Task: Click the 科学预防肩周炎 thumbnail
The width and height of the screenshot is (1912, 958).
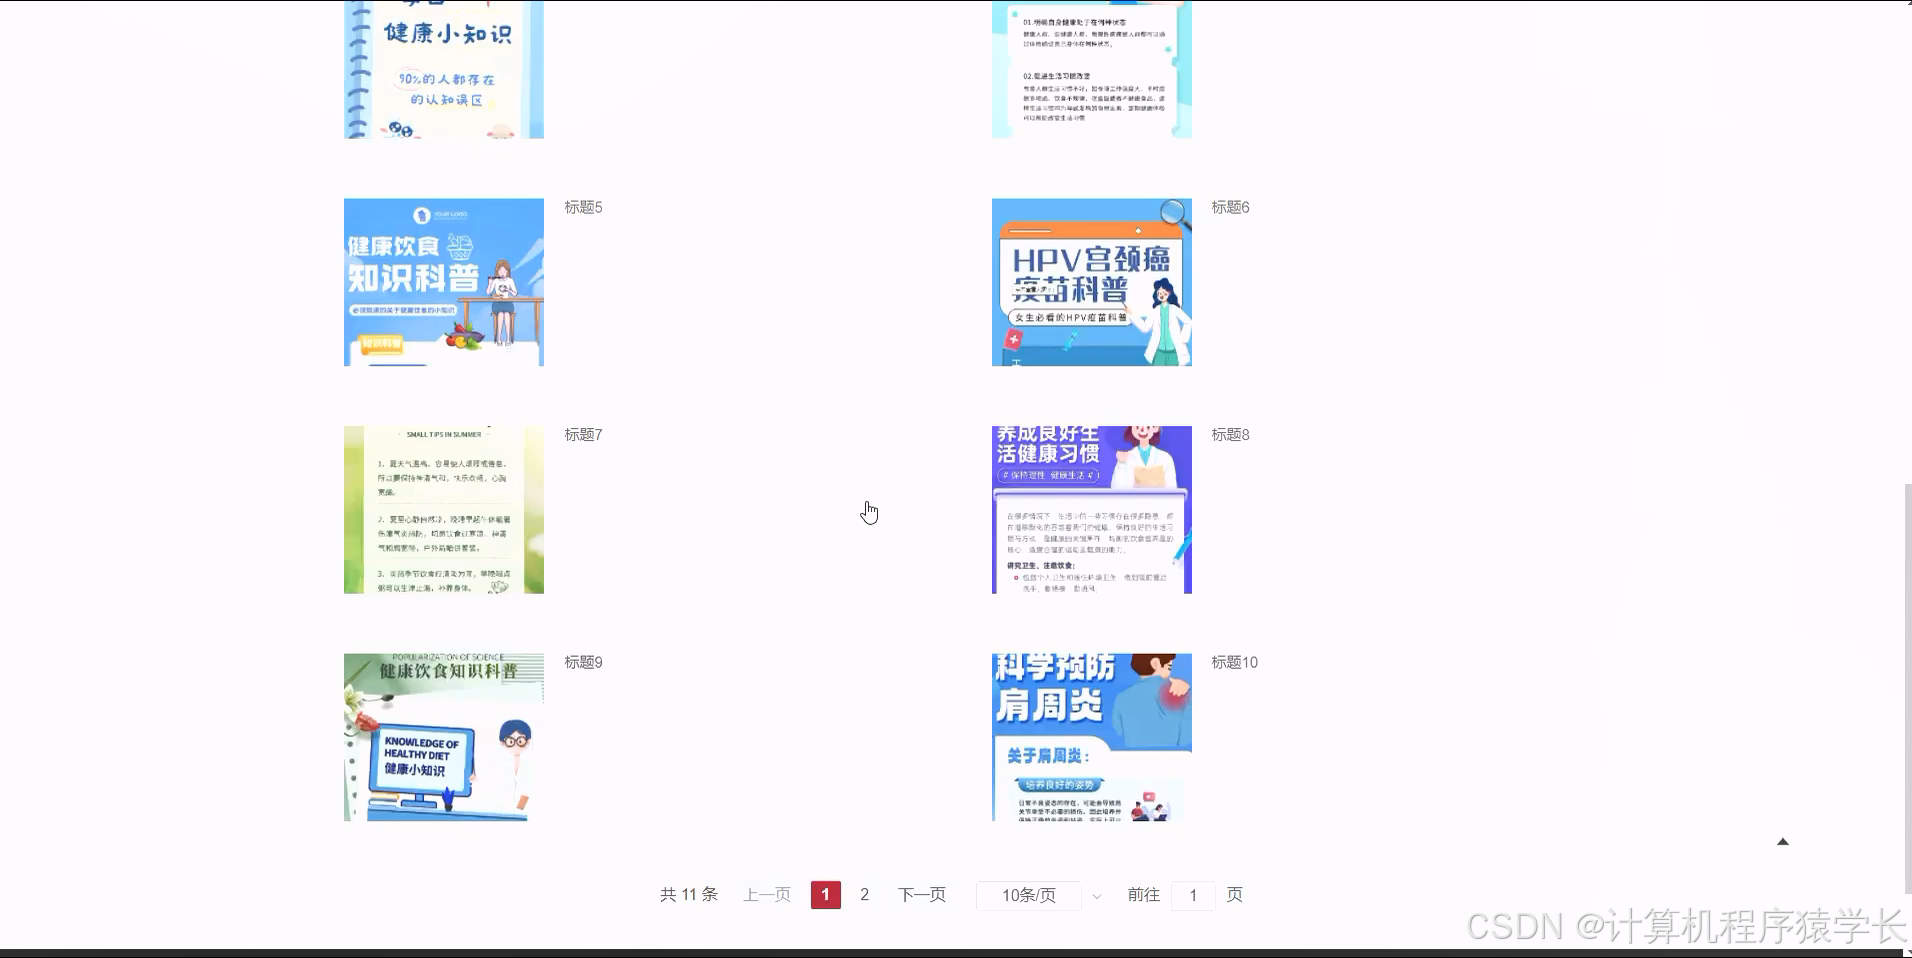Action: point(1091,736)
